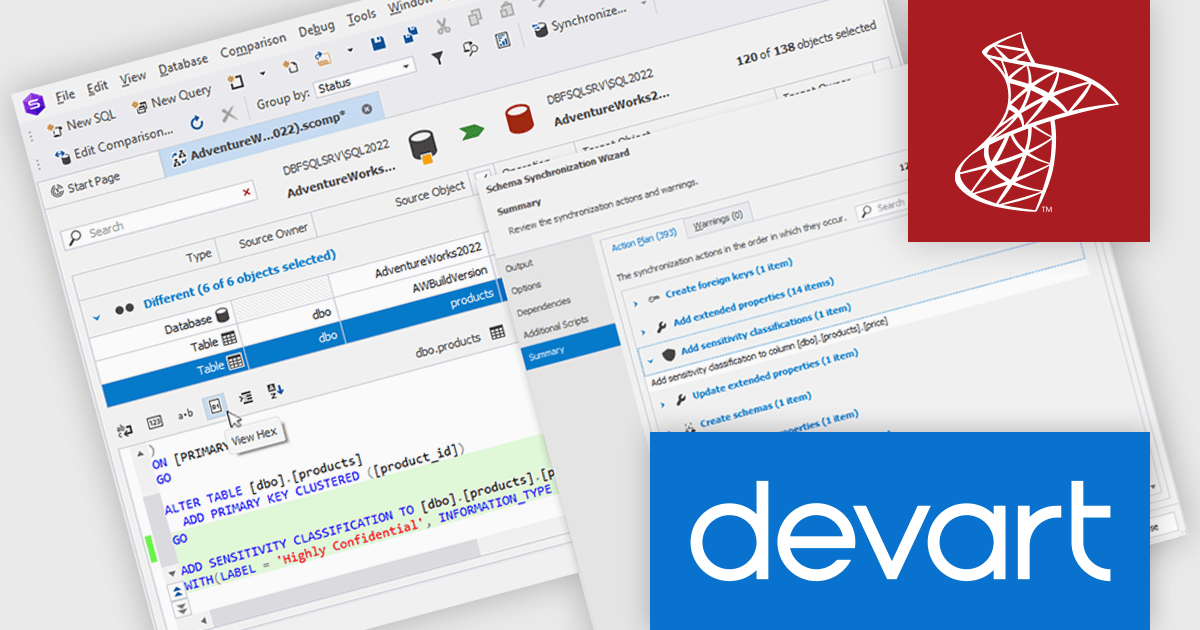Click the indent lines icon
Viewport: 1200px width, 630px height.
(246, 397)
